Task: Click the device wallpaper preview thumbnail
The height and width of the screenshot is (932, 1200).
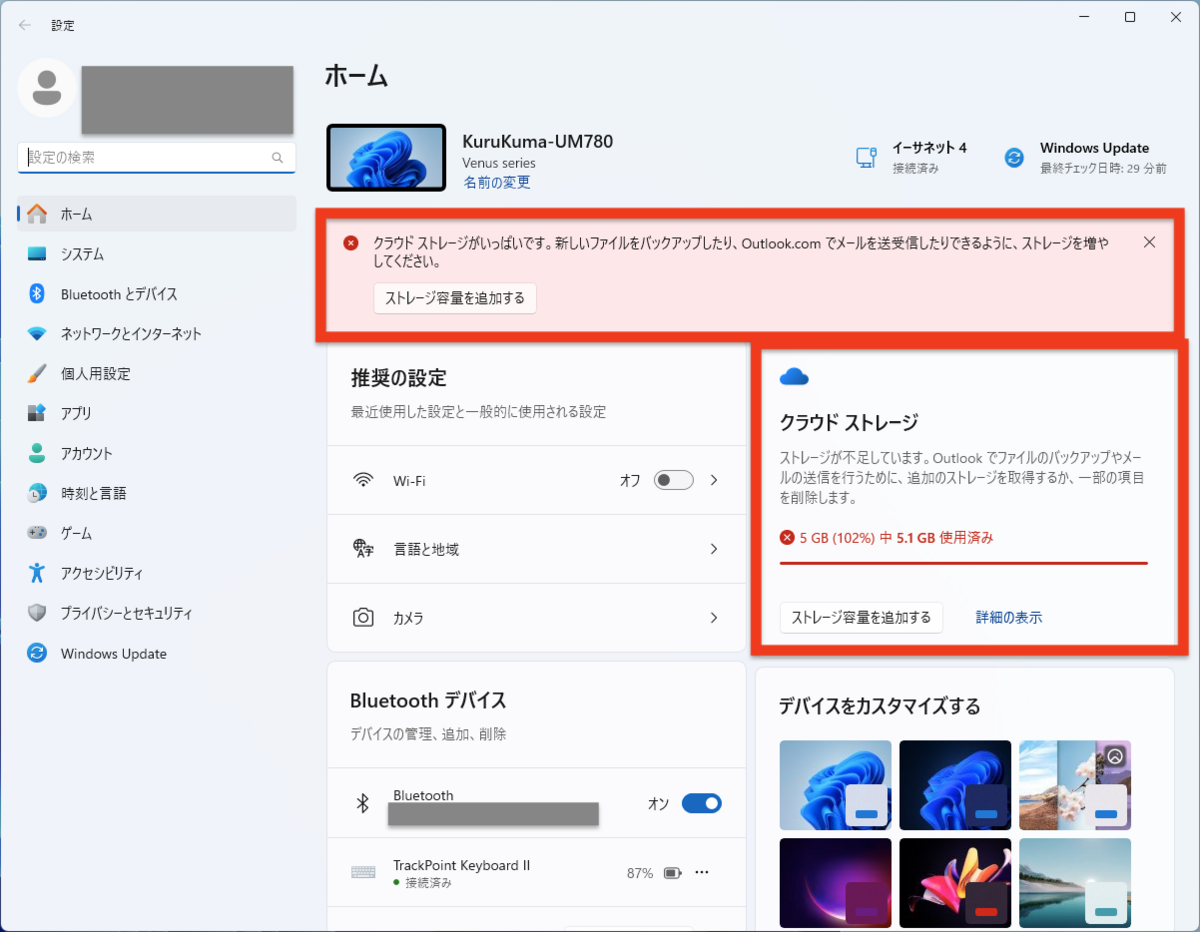Action: coord(386,158)
